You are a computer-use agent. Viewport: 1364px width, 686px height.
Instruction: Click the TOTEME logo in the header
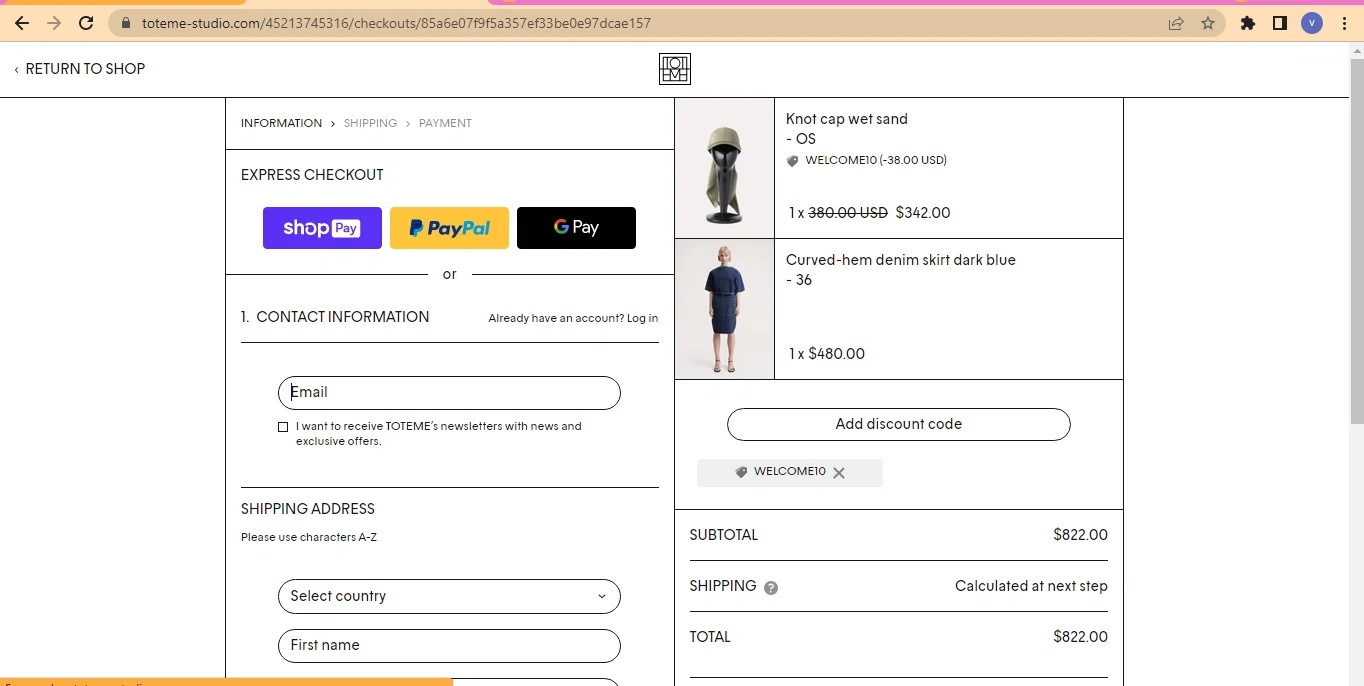(675, 69)
